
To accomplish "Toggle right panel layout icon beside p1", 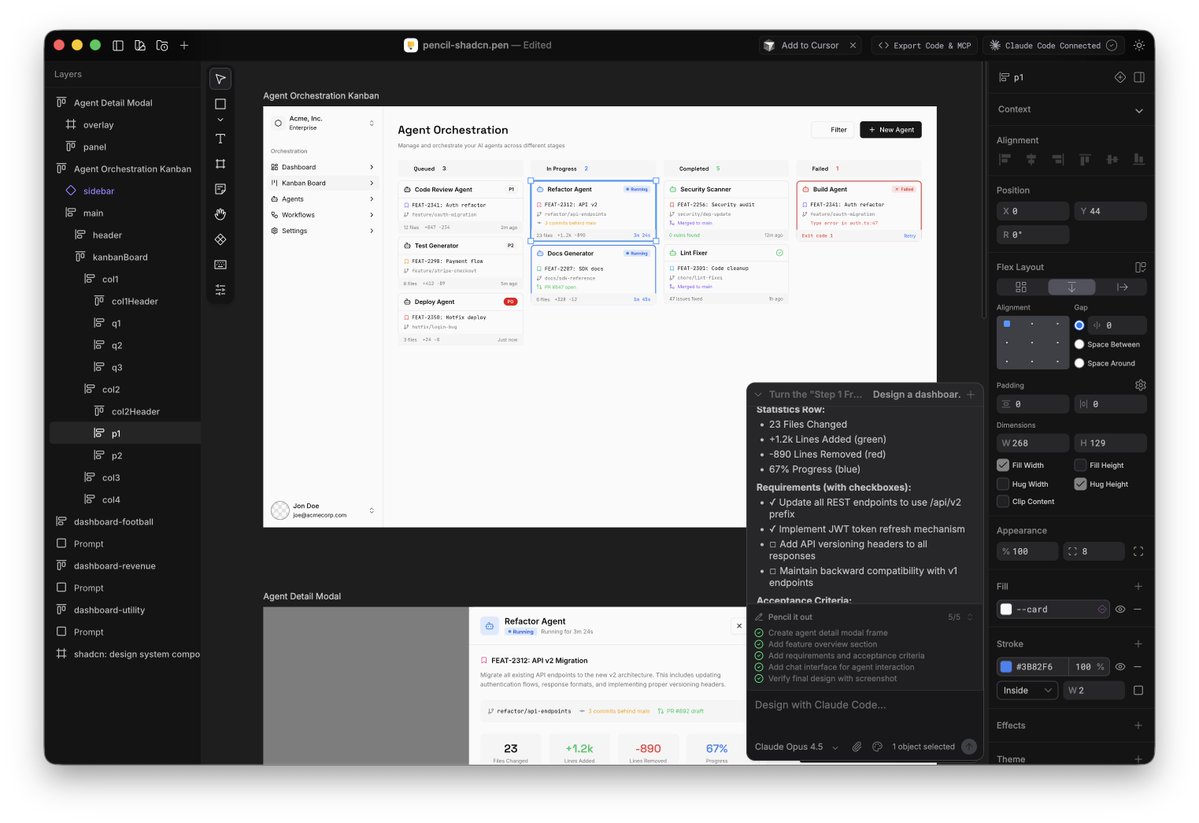I will tap(1139, 77).
